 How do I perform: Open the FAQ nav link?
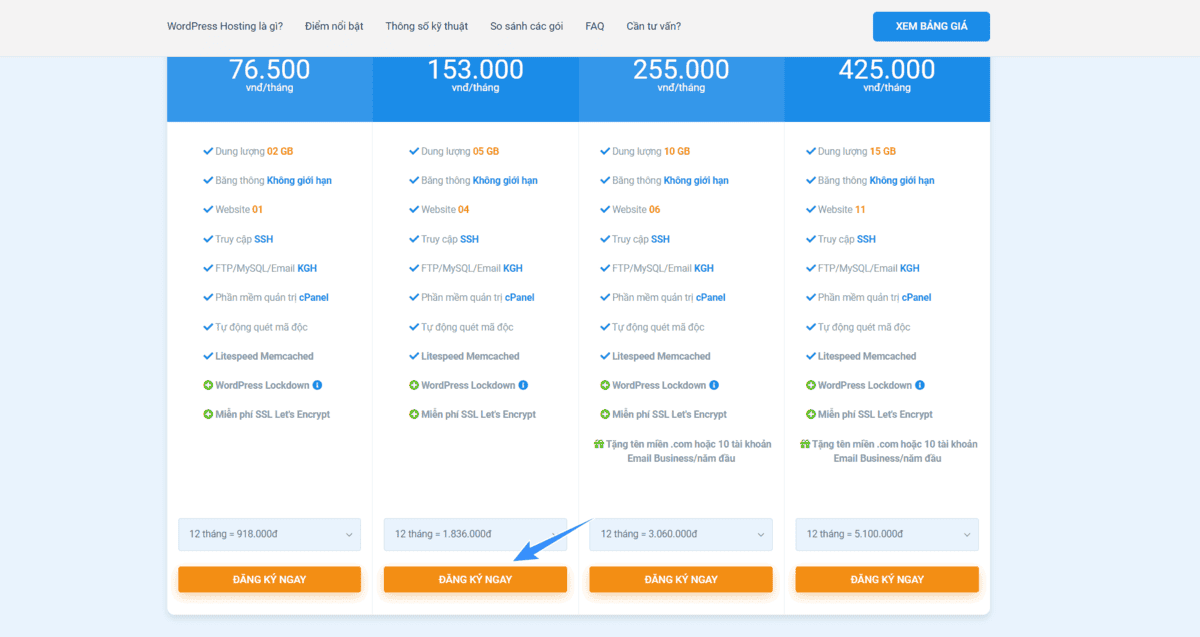[595, 26]
